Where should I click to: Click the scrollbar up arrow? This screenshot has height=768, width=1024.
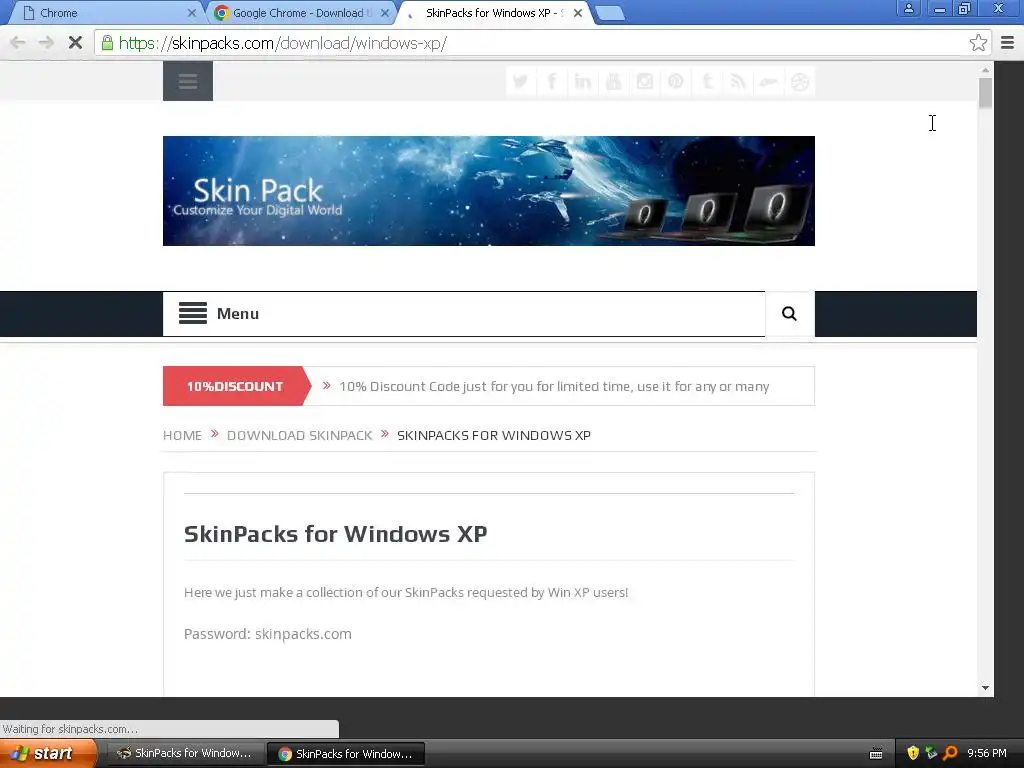point(985,69)
